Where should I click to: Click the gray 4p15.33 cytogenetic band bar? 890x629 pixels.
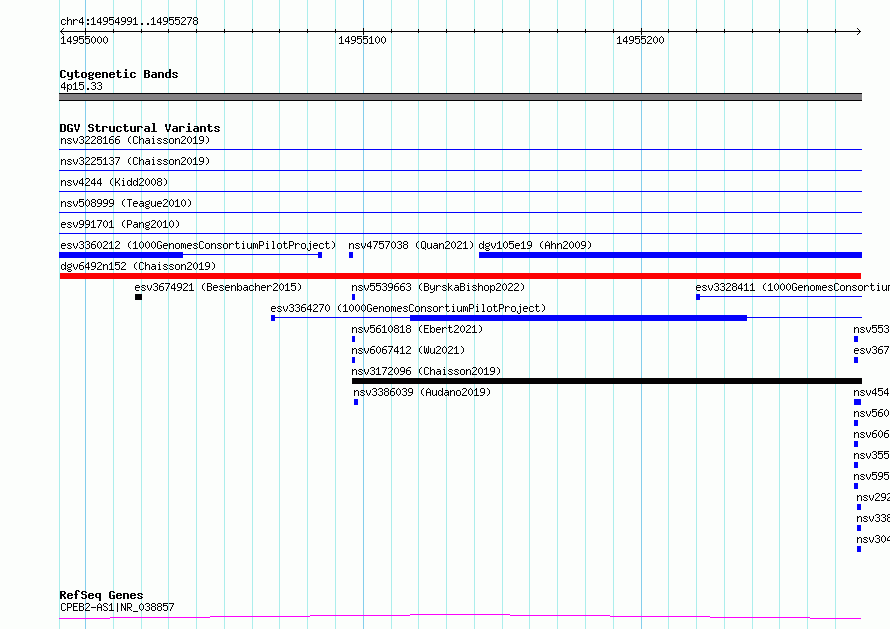click(460, 97)
